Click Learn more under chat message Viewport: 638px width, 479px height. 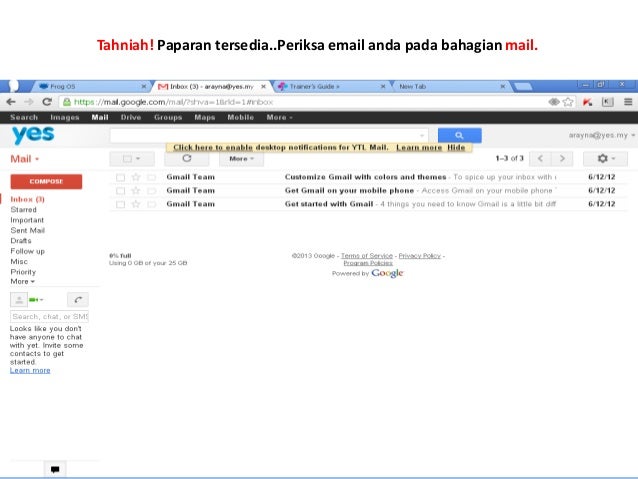30,370
